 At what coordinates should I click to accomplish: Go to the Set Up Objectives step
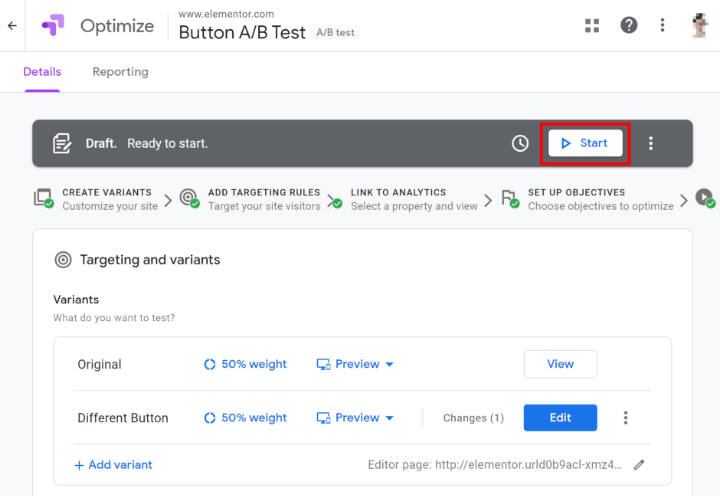(575, 198)
